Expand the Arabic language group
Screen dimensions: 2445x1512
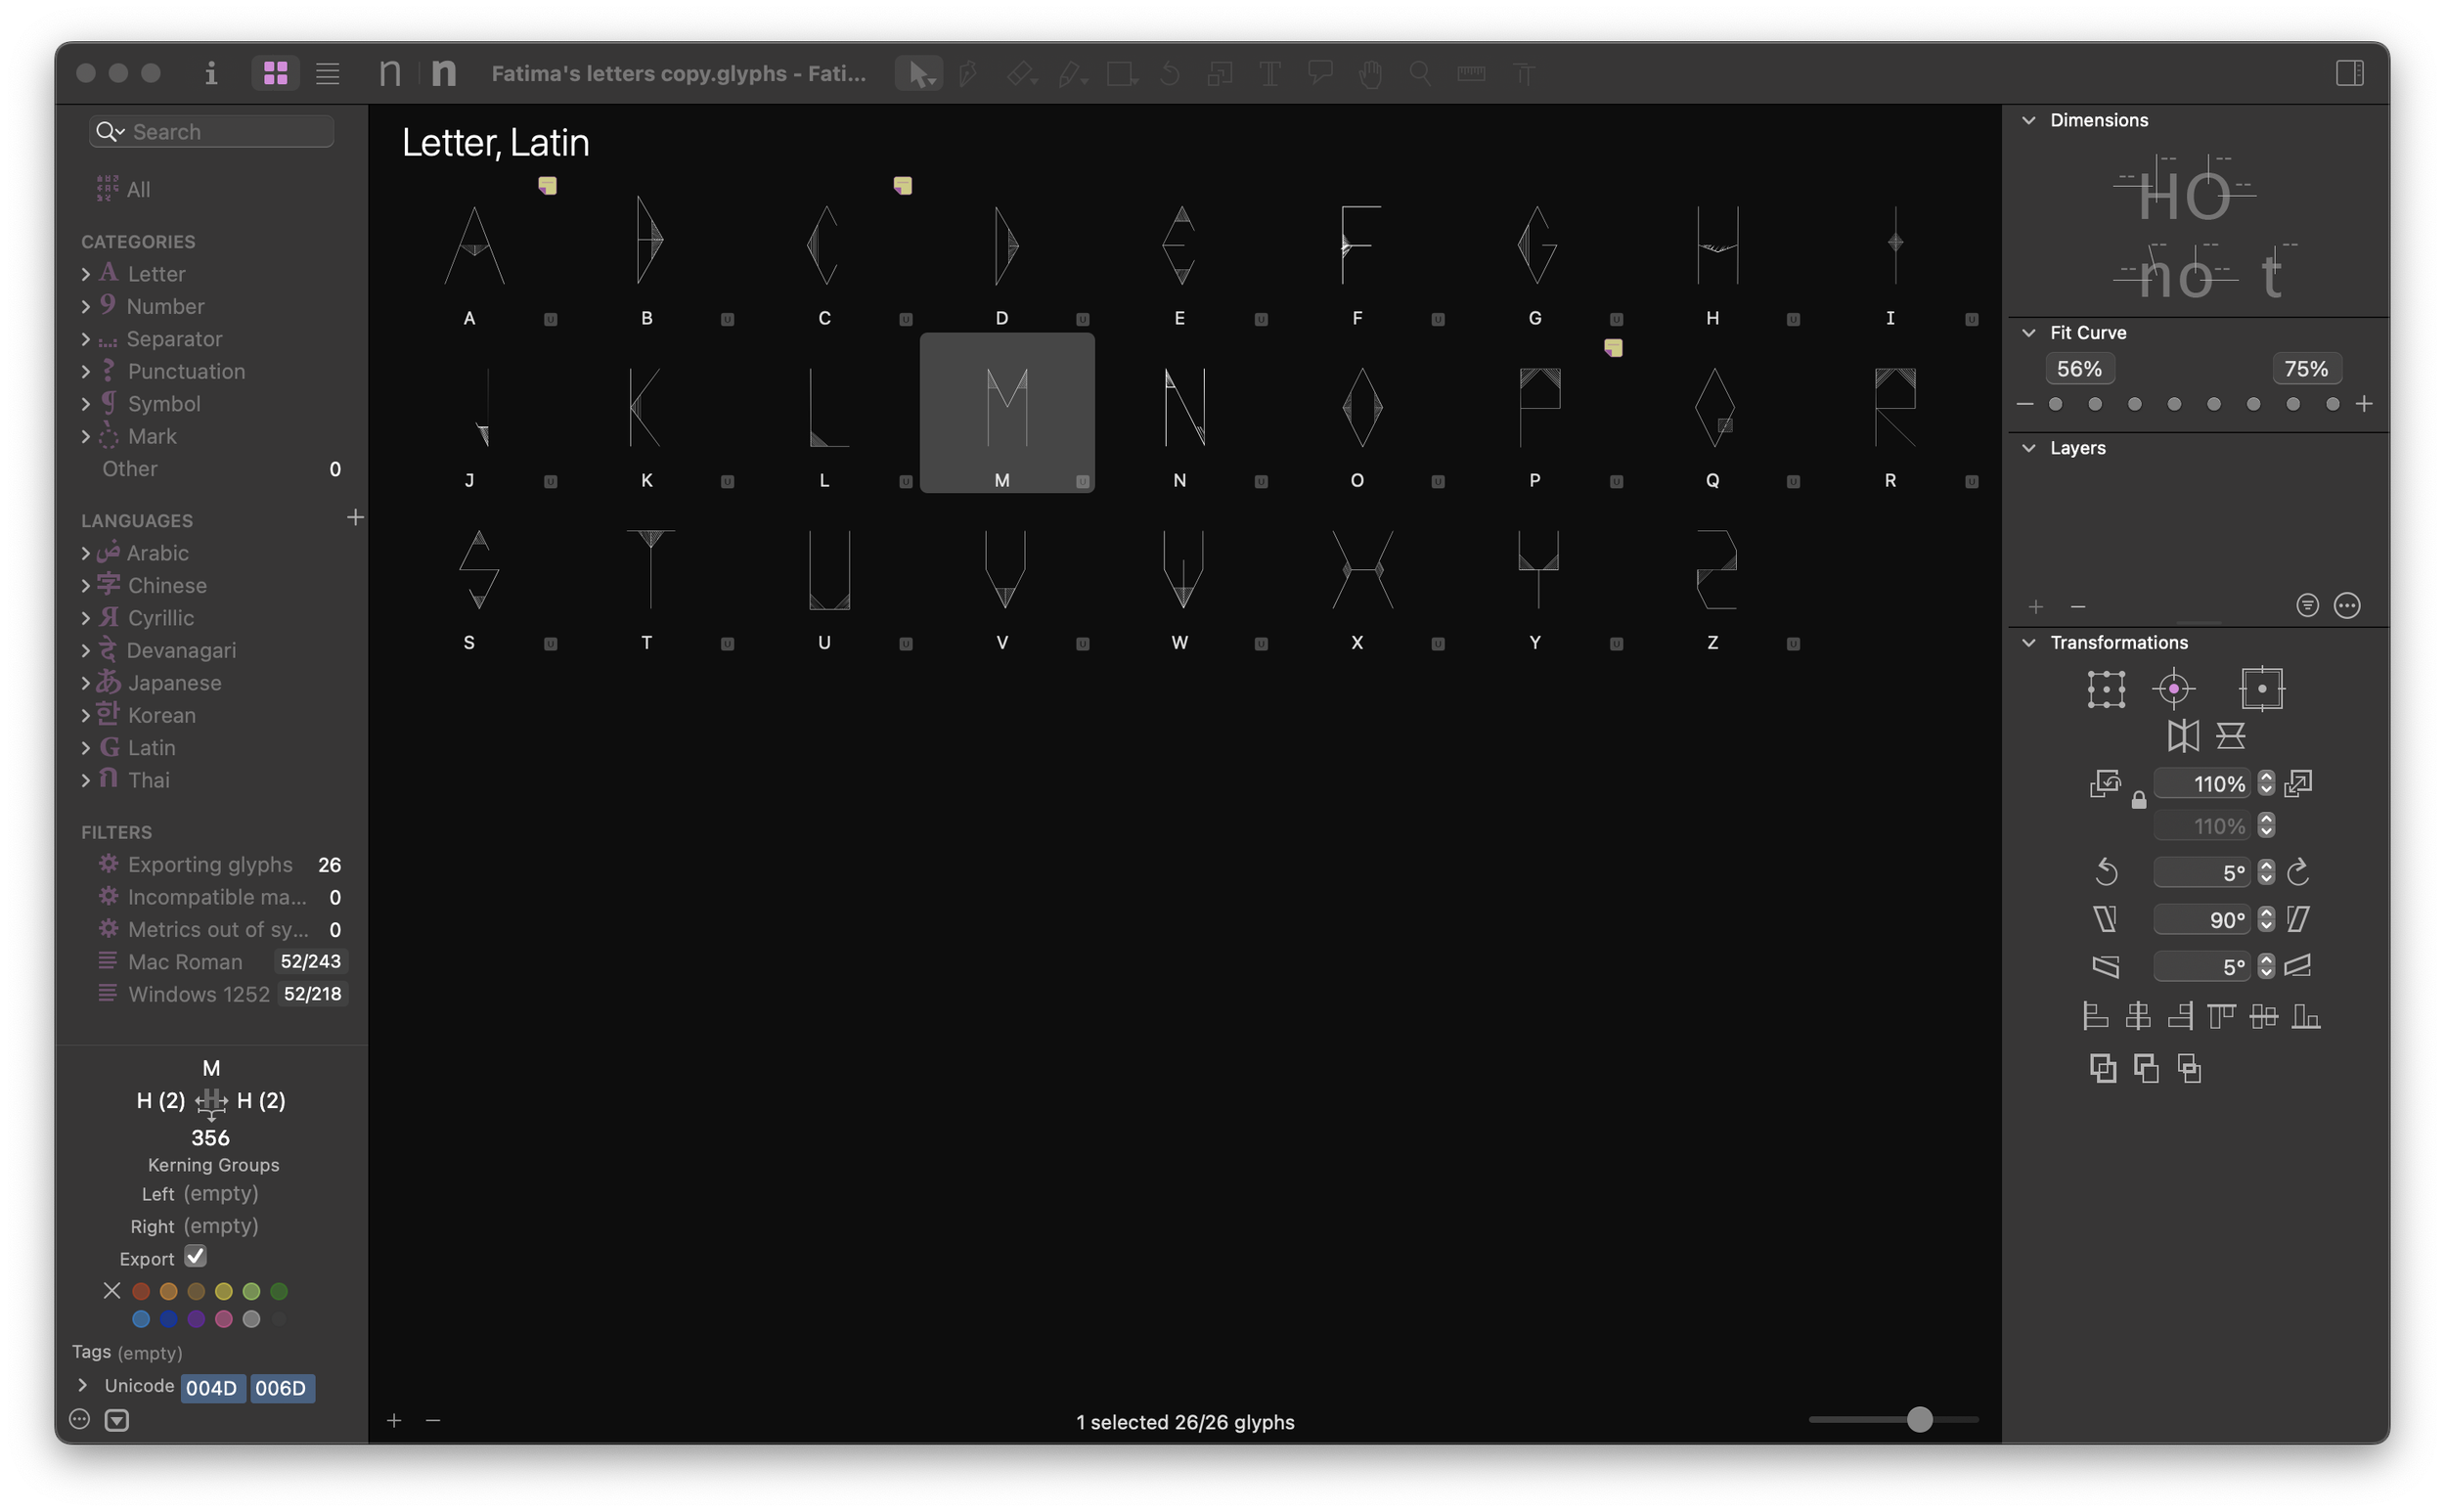coord(86,552)
